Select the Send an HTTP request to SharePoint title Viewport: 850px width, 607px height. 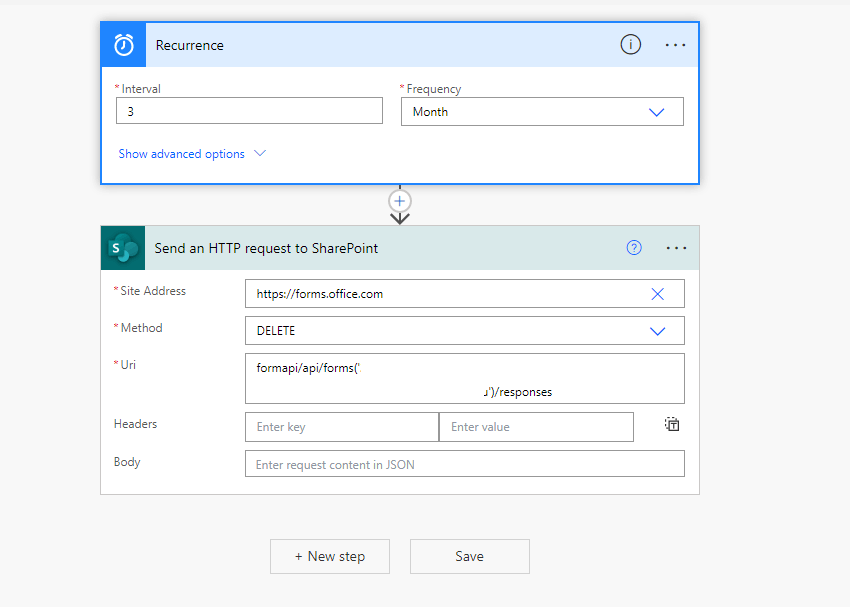[x=266, y=248]
